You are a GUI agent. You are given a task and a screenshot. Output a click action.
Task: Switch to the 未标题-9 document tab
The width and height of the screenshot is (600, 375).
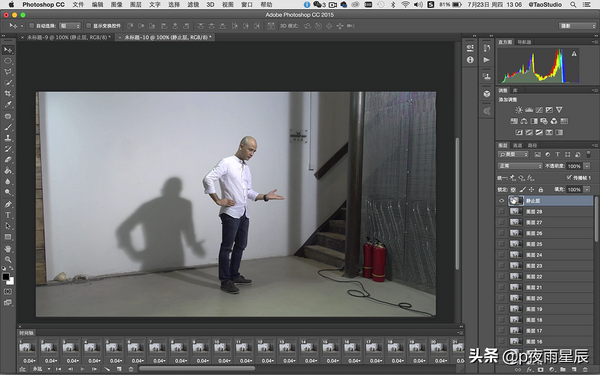pos(68,38)
